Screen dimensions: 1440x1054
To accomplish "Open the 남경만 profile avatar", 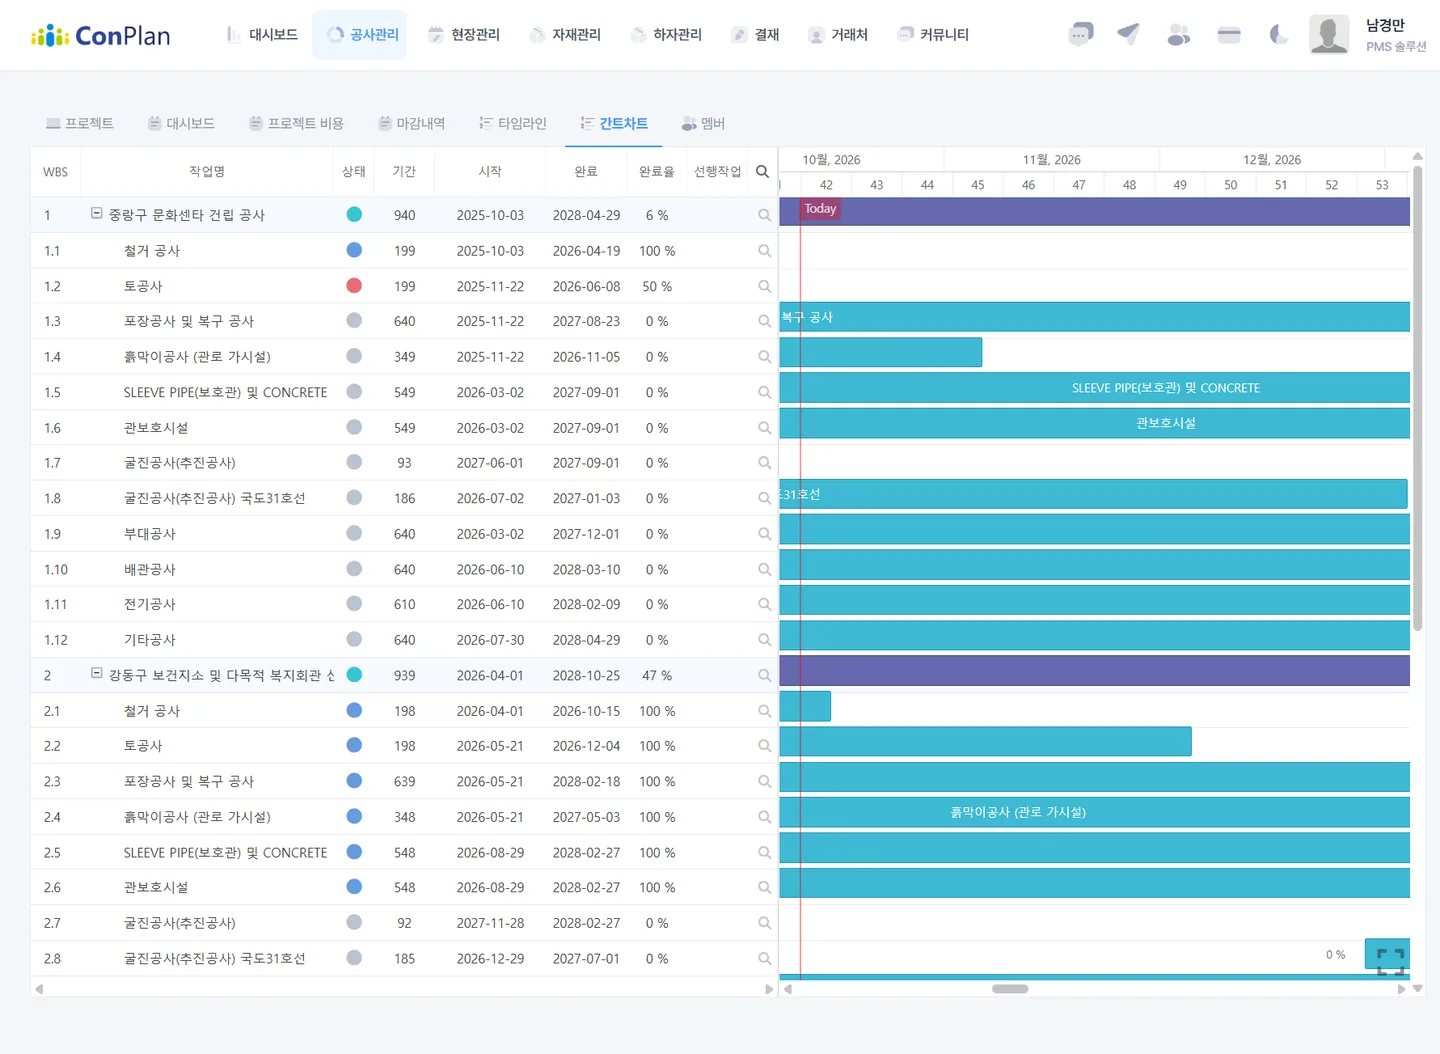I will pyautogui.click(x=1329, y=35).
